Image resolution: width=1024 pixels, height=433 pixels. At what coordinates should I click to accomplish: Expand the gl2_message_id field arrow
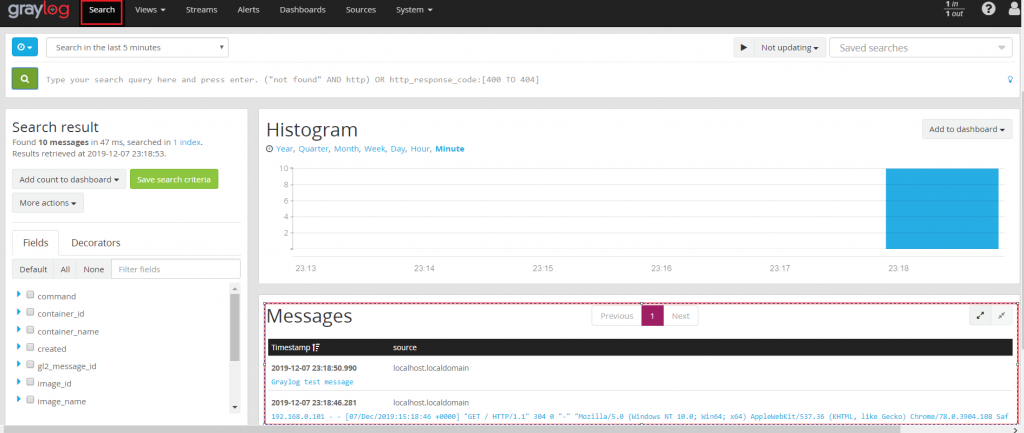pyautogui.click(x=19, y=364)
